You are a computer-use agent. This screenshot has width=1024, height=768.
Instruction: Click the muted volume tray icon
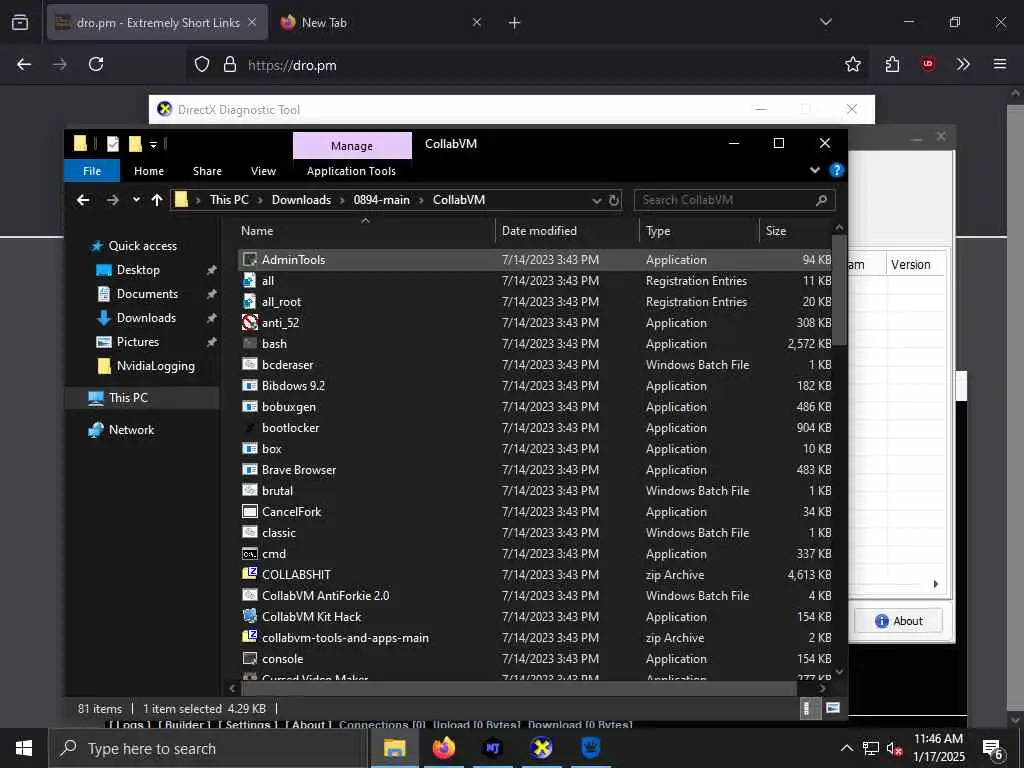coord(894,748)
